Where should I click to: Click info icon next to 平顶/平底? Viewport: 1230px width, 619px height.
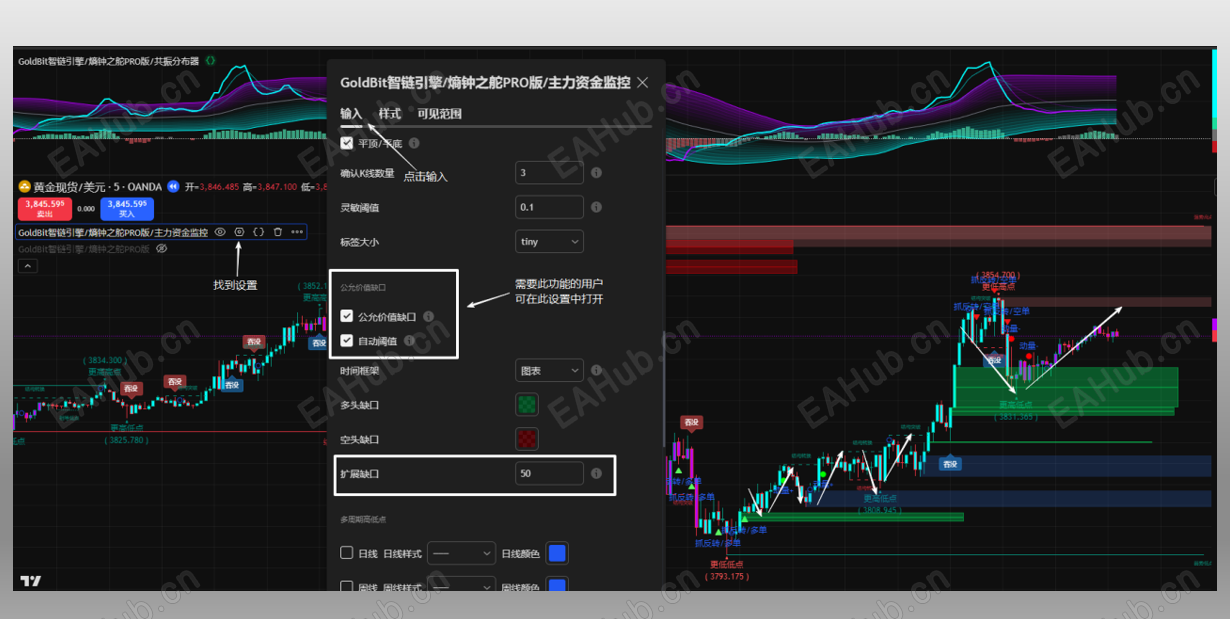click(x=414, y=143)
